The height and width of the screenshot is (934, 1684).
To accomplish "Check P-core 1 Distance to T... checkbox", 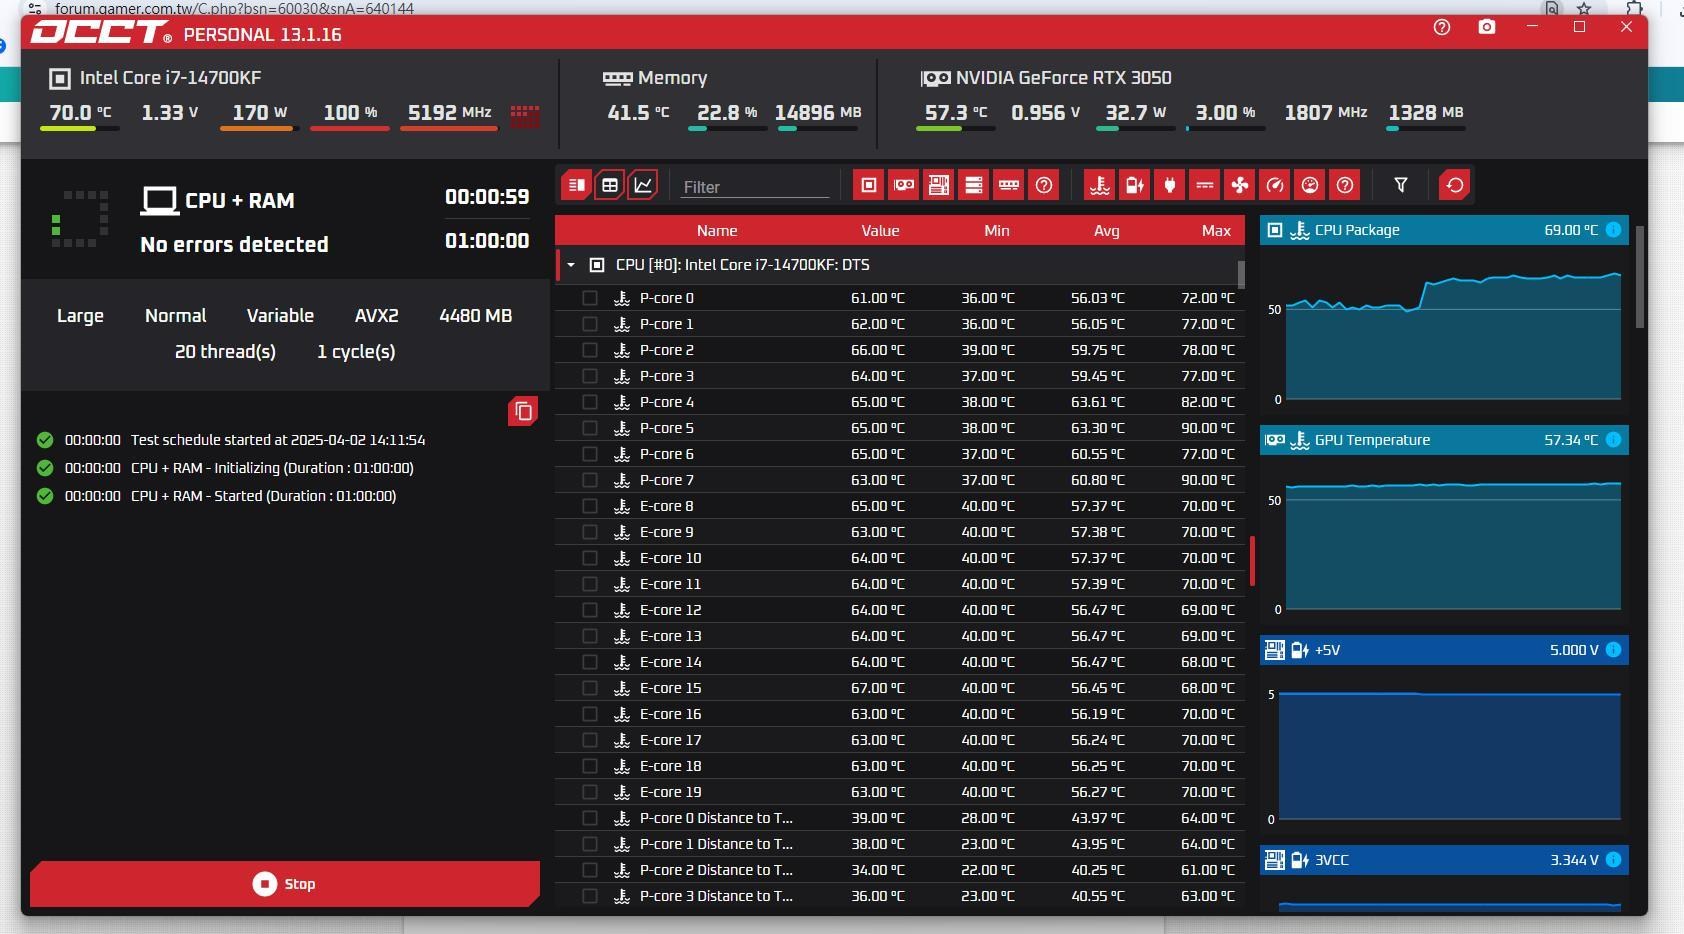I will [x=590, y=844].
